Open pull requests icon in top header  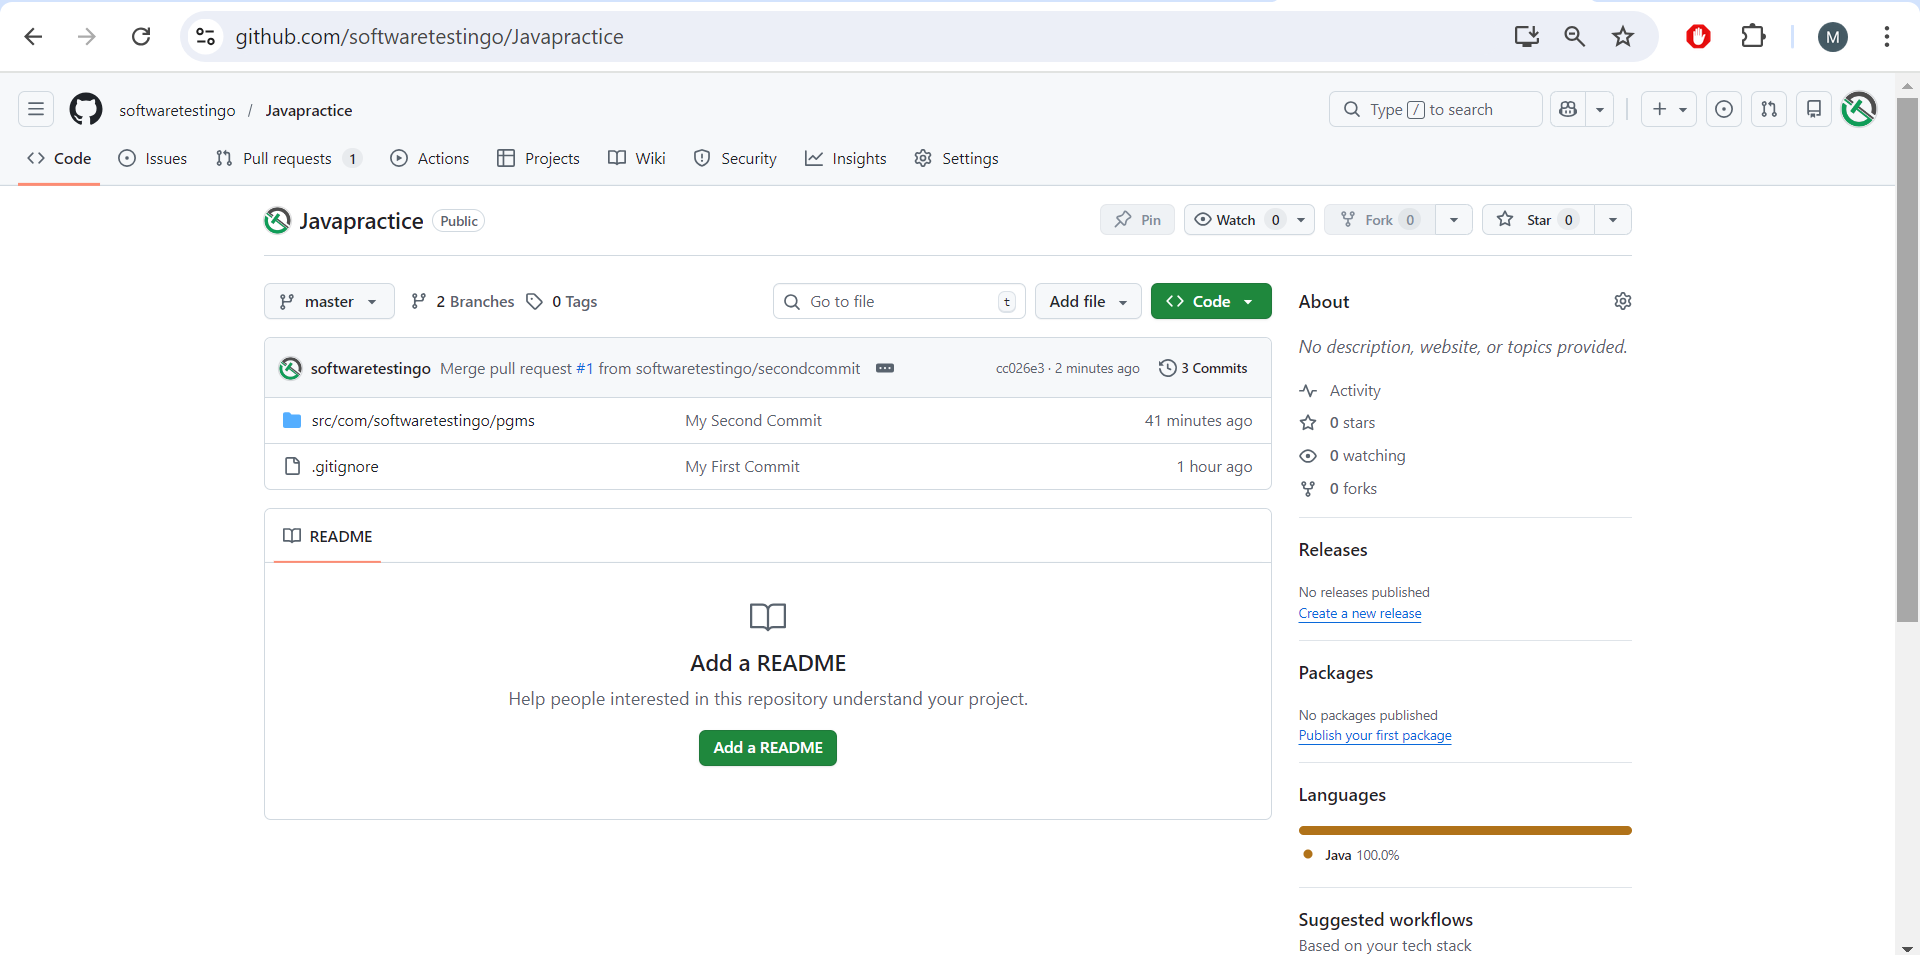tap(1769, 109)
